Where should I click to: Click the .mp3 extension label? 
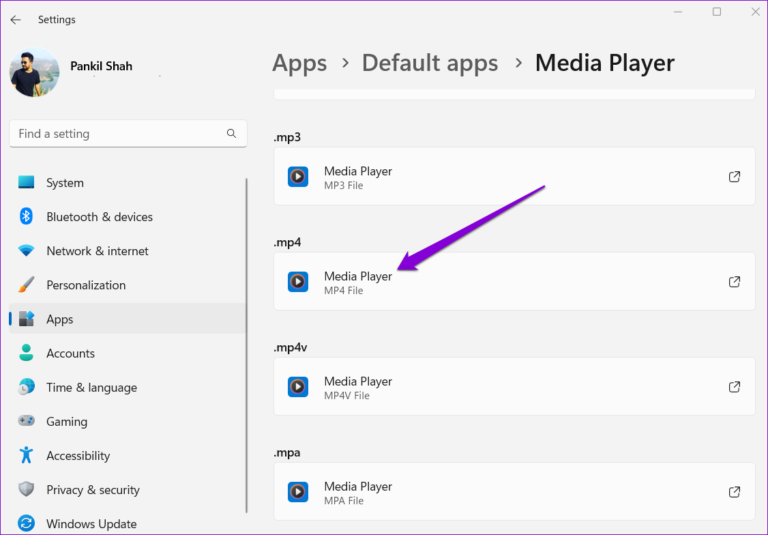coord(287,138)
